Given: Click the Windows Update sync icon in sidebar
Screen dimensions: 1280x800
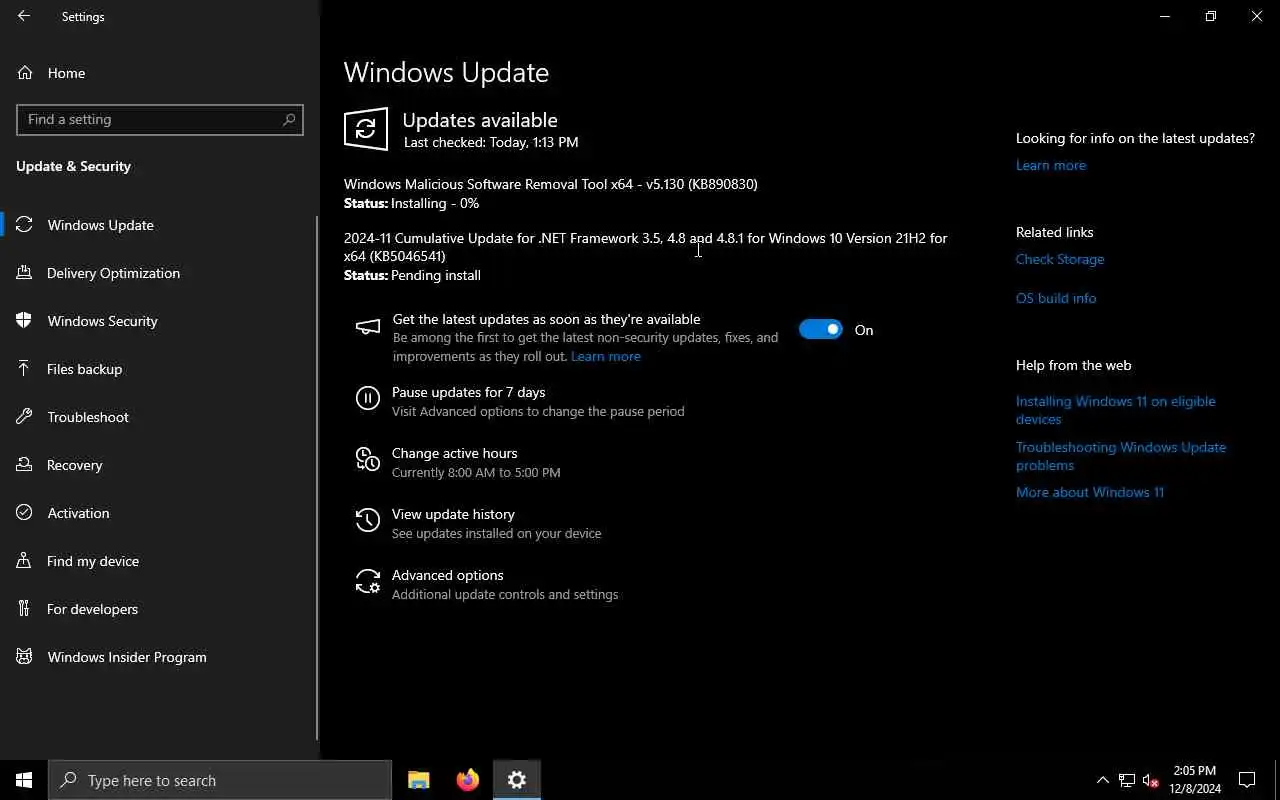Looking at the screenshot, I should tap(25, 225).
